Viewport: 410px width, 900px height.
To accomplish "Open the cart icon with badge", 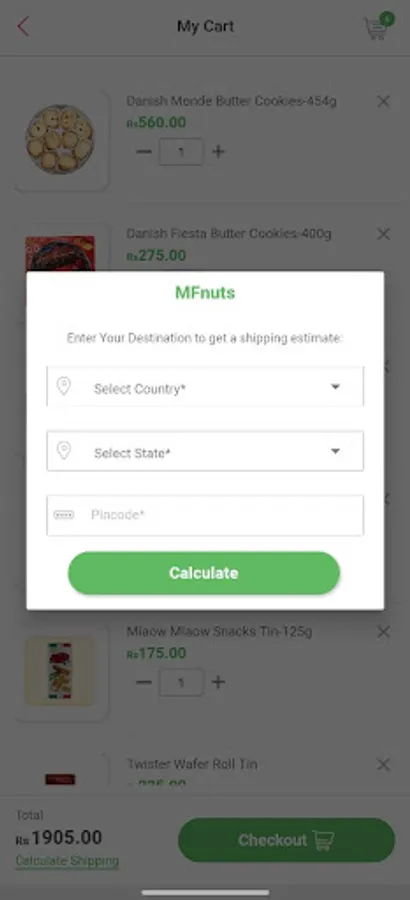I will [378, 27].
